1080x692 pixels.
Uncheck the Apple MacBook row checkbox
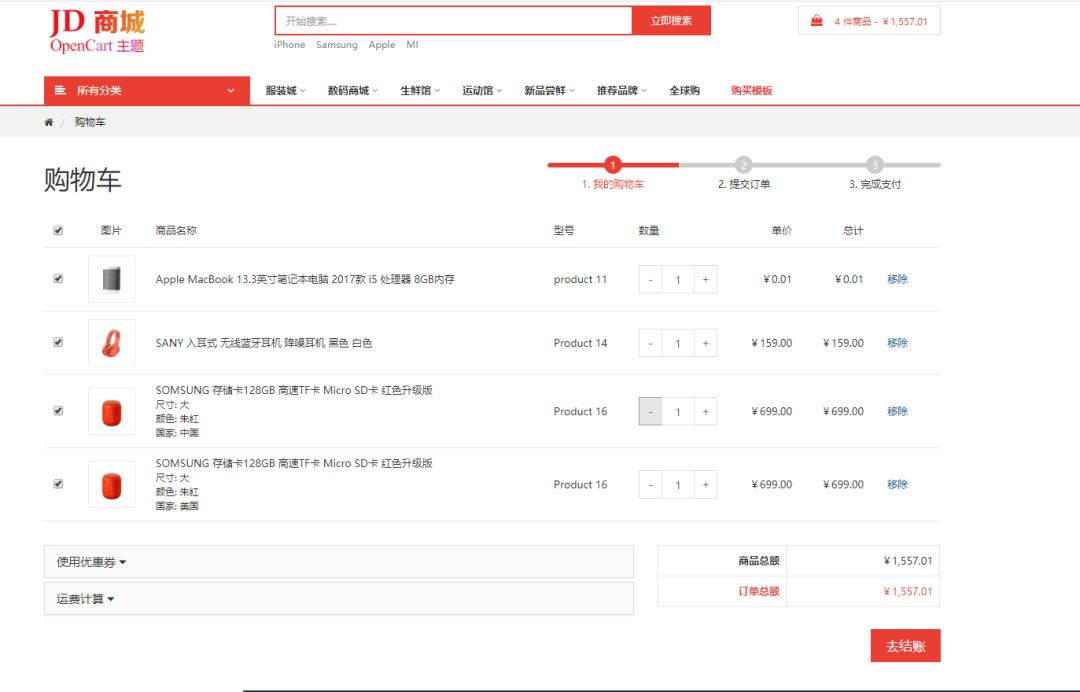tap(58, 279)
